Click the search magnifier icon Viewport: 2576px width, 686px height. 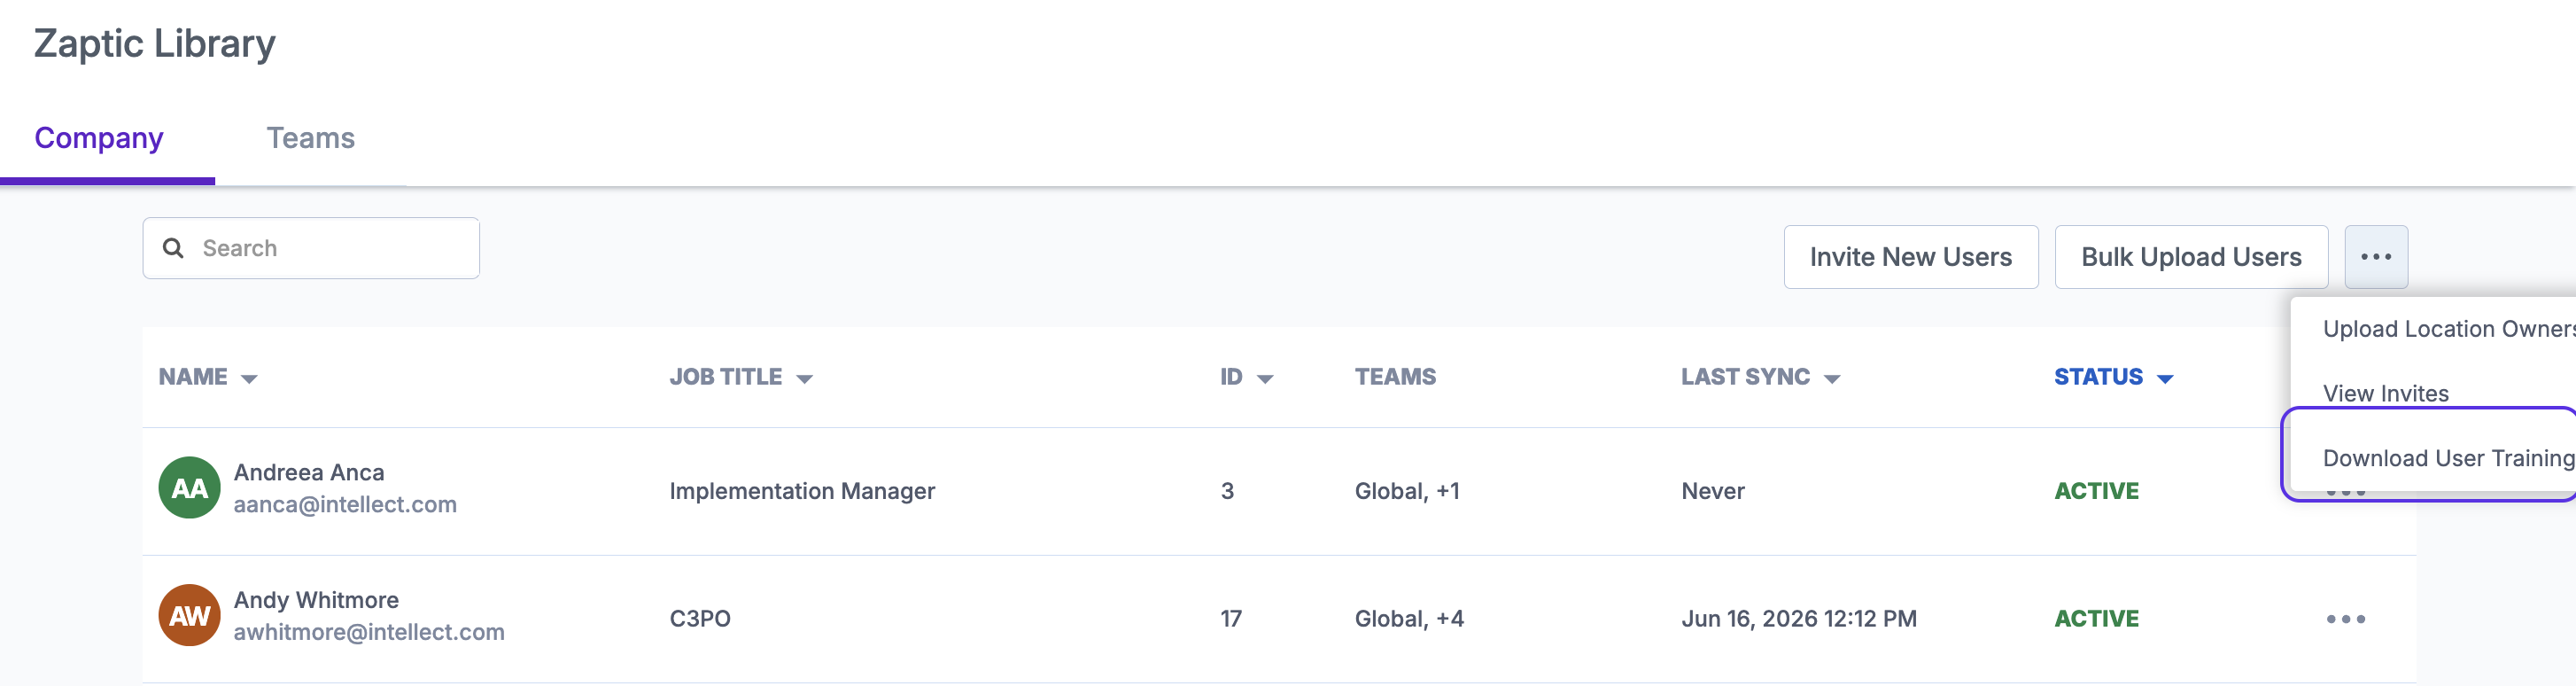pyautogui.click(x=173, y=248)
